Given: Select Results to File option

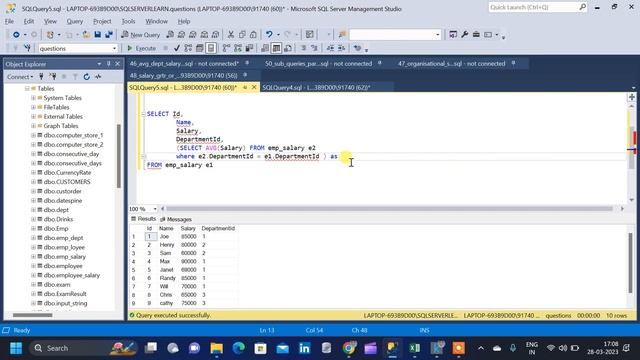Looking at the screenshot, I should click(288, 48).
